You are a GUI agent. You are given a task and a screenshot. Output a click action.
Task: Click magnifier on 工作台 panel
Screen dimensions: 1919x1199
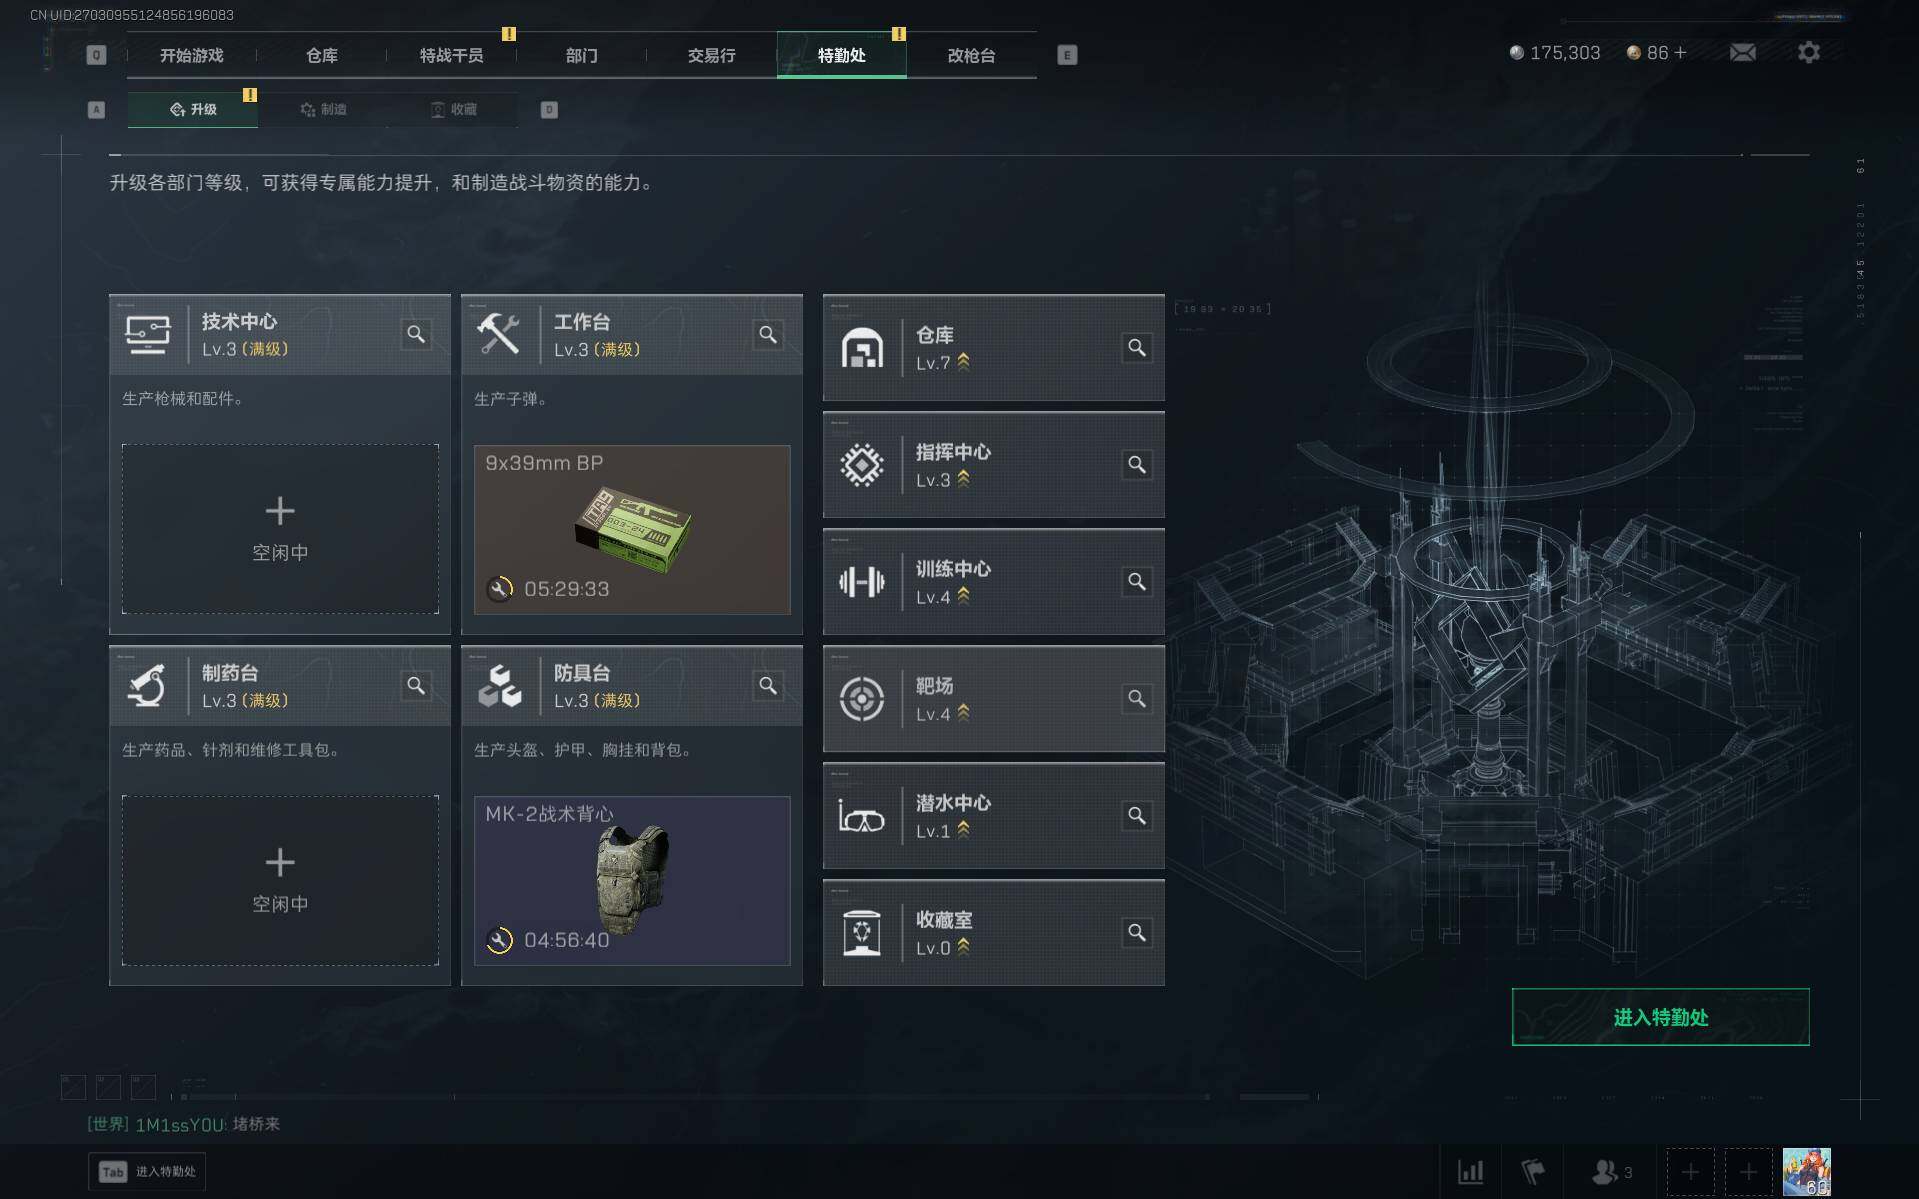(x=768, y=334)
